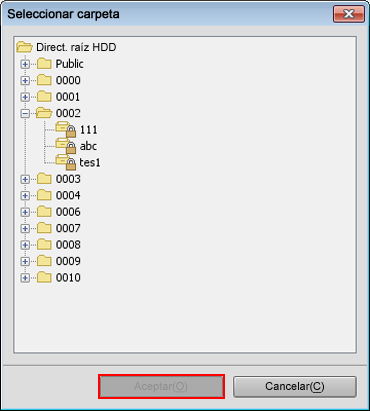Expand the Public folder node
Viewport: 370px width, 411px height.
point(25,64)
